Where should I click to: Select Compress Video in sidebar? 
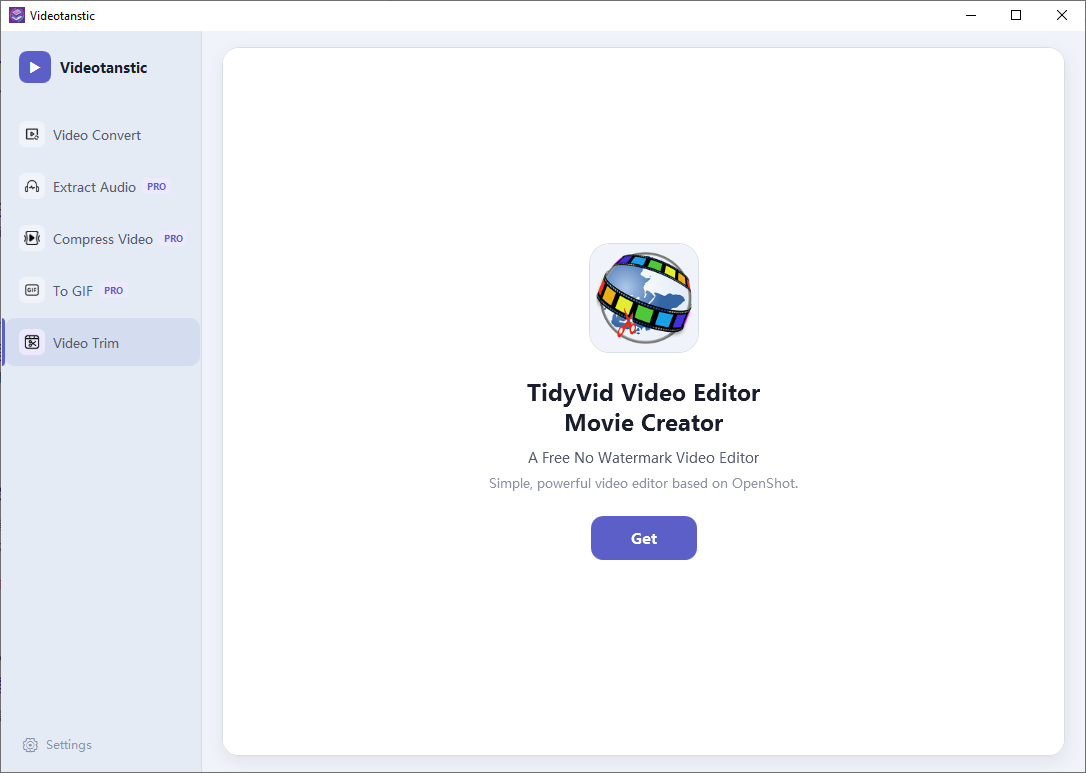[x=103, y=239]
